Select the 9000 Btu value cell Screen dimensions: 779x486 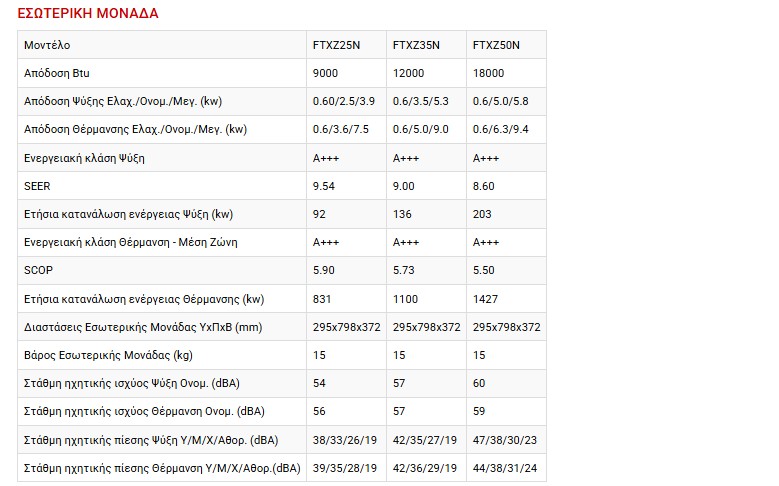(327, 73)
